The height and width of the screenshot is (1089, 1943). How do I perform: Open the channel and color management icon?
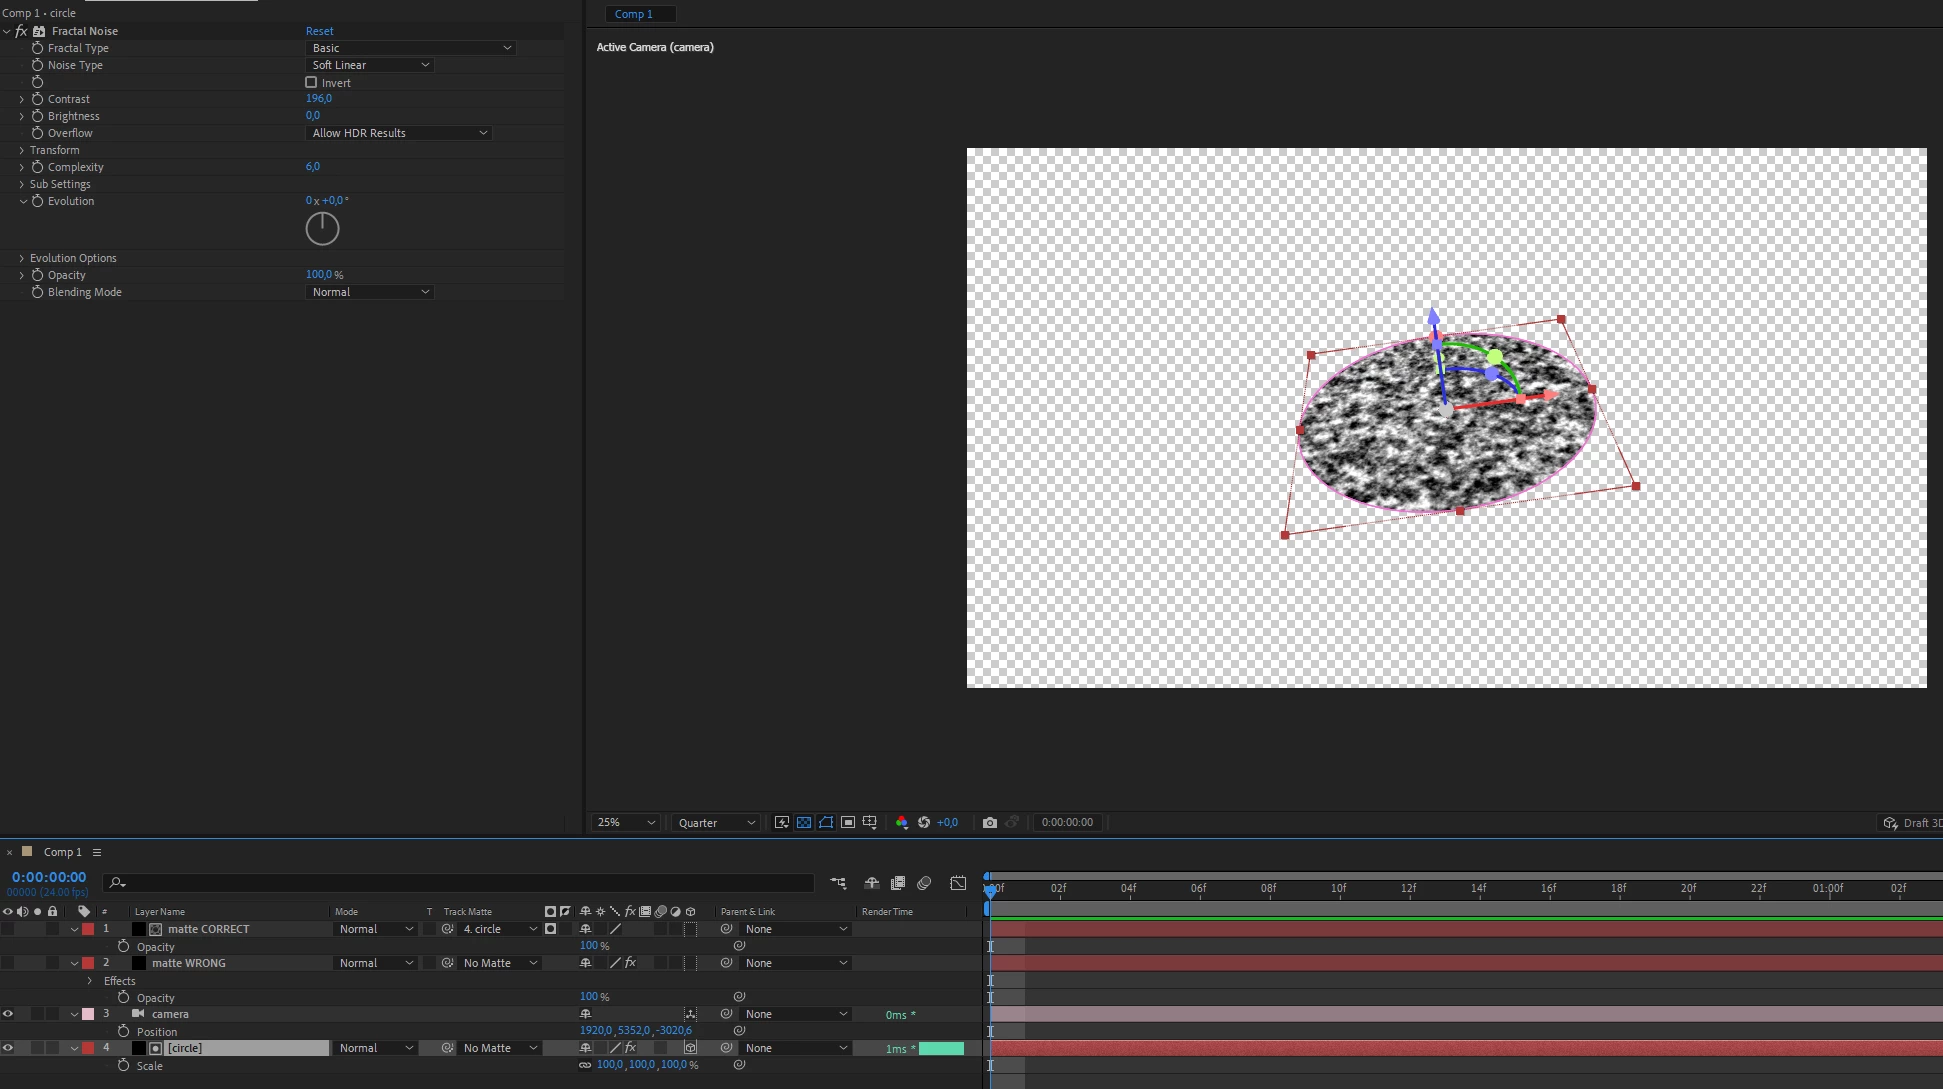[x=902, y=823]
